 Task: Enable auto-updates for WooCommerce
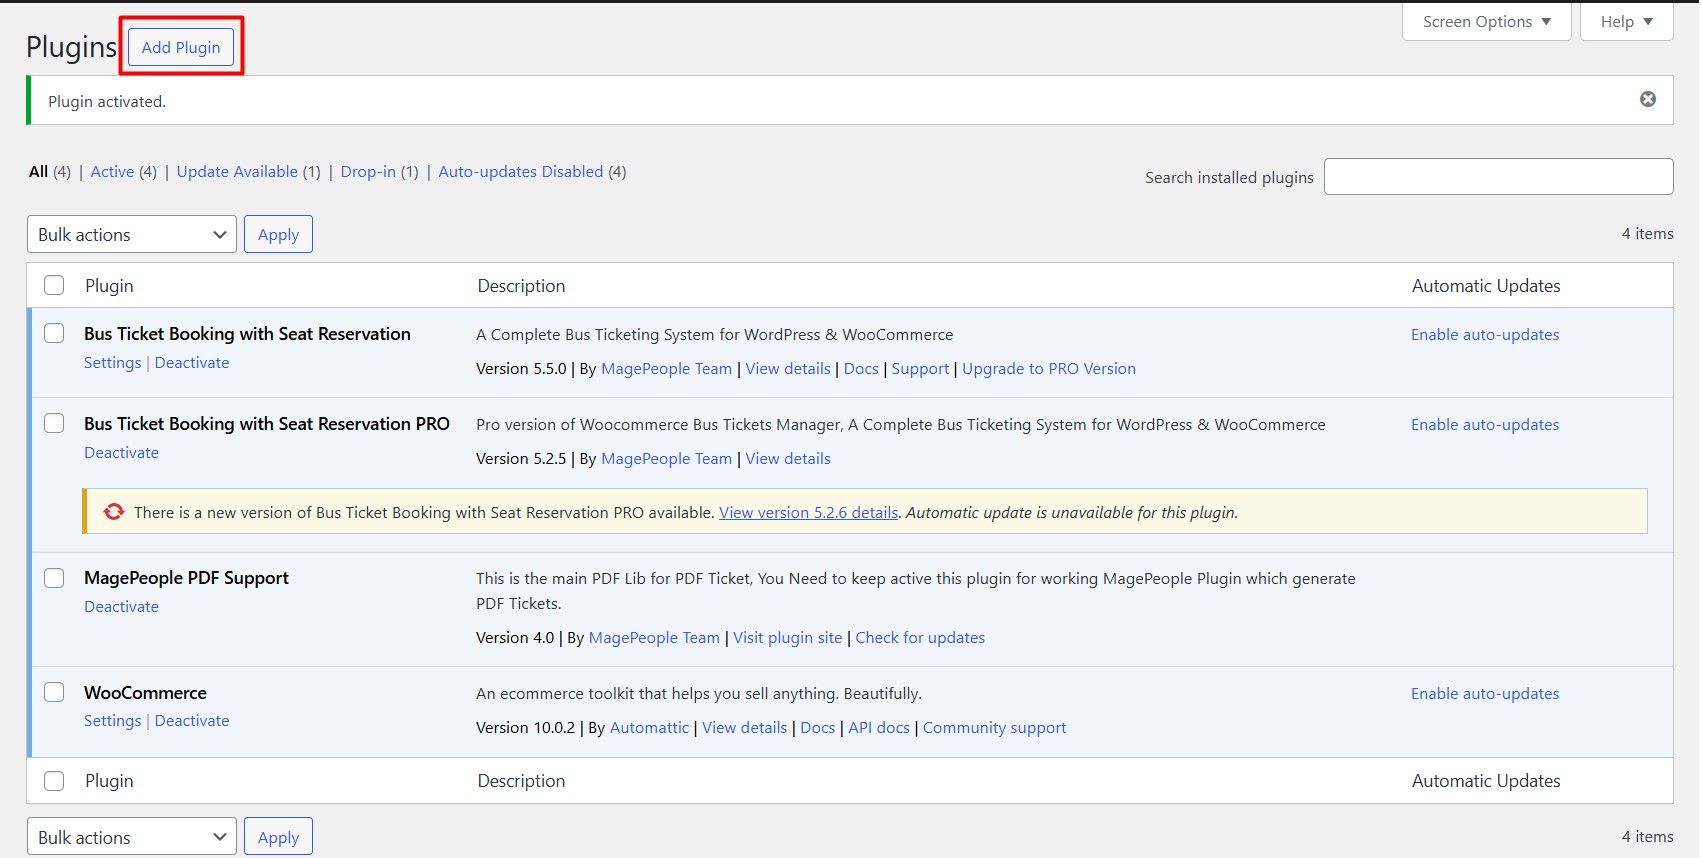pos(1485,693)
